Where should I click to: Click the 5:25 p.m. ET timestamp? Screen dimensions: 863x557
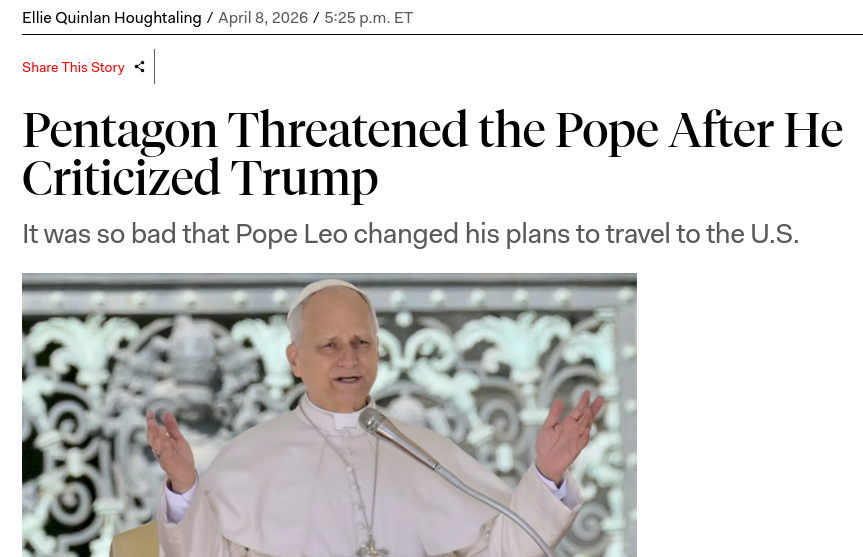click(368, 18)
